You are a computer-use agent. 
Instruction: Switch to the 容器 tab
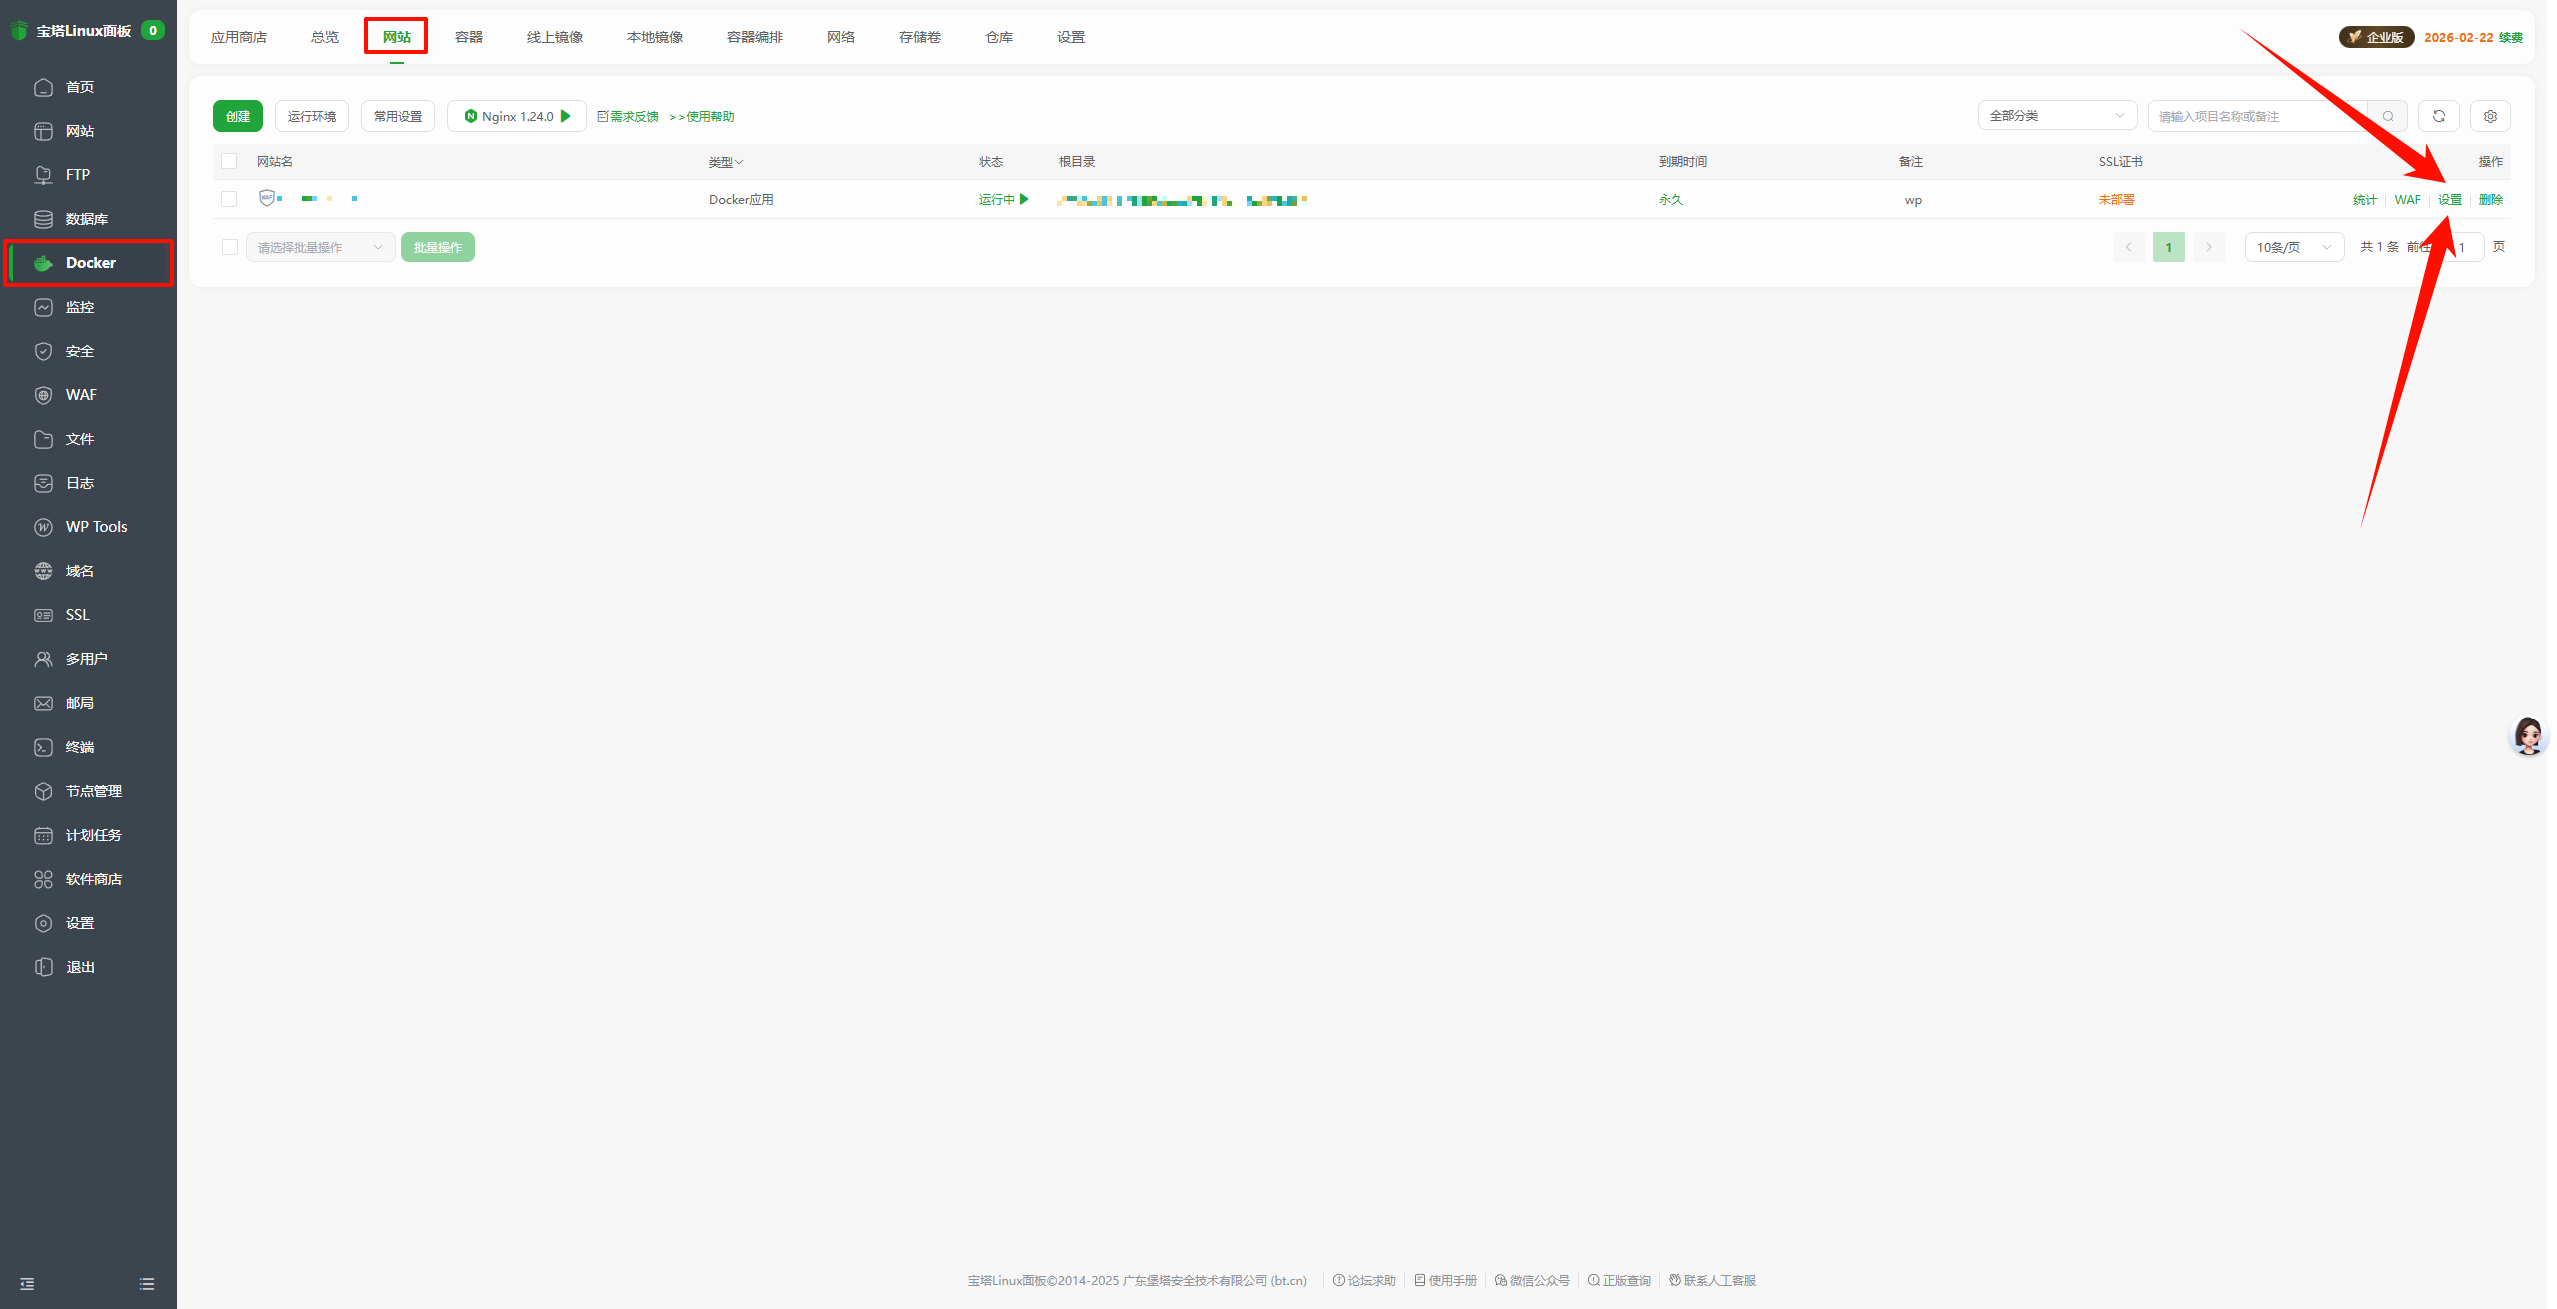coord(467,36)
